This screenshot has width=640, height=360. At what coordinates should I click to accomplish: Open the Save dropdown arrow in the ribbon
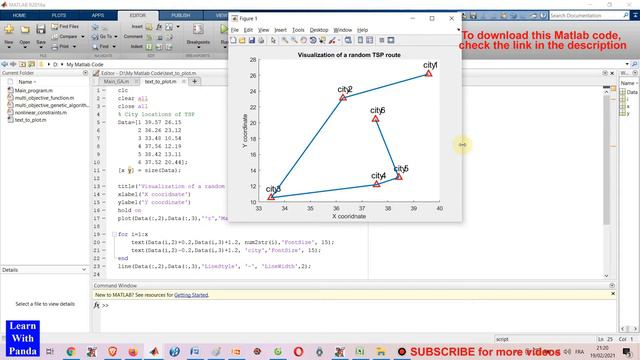tap(40, 47)
